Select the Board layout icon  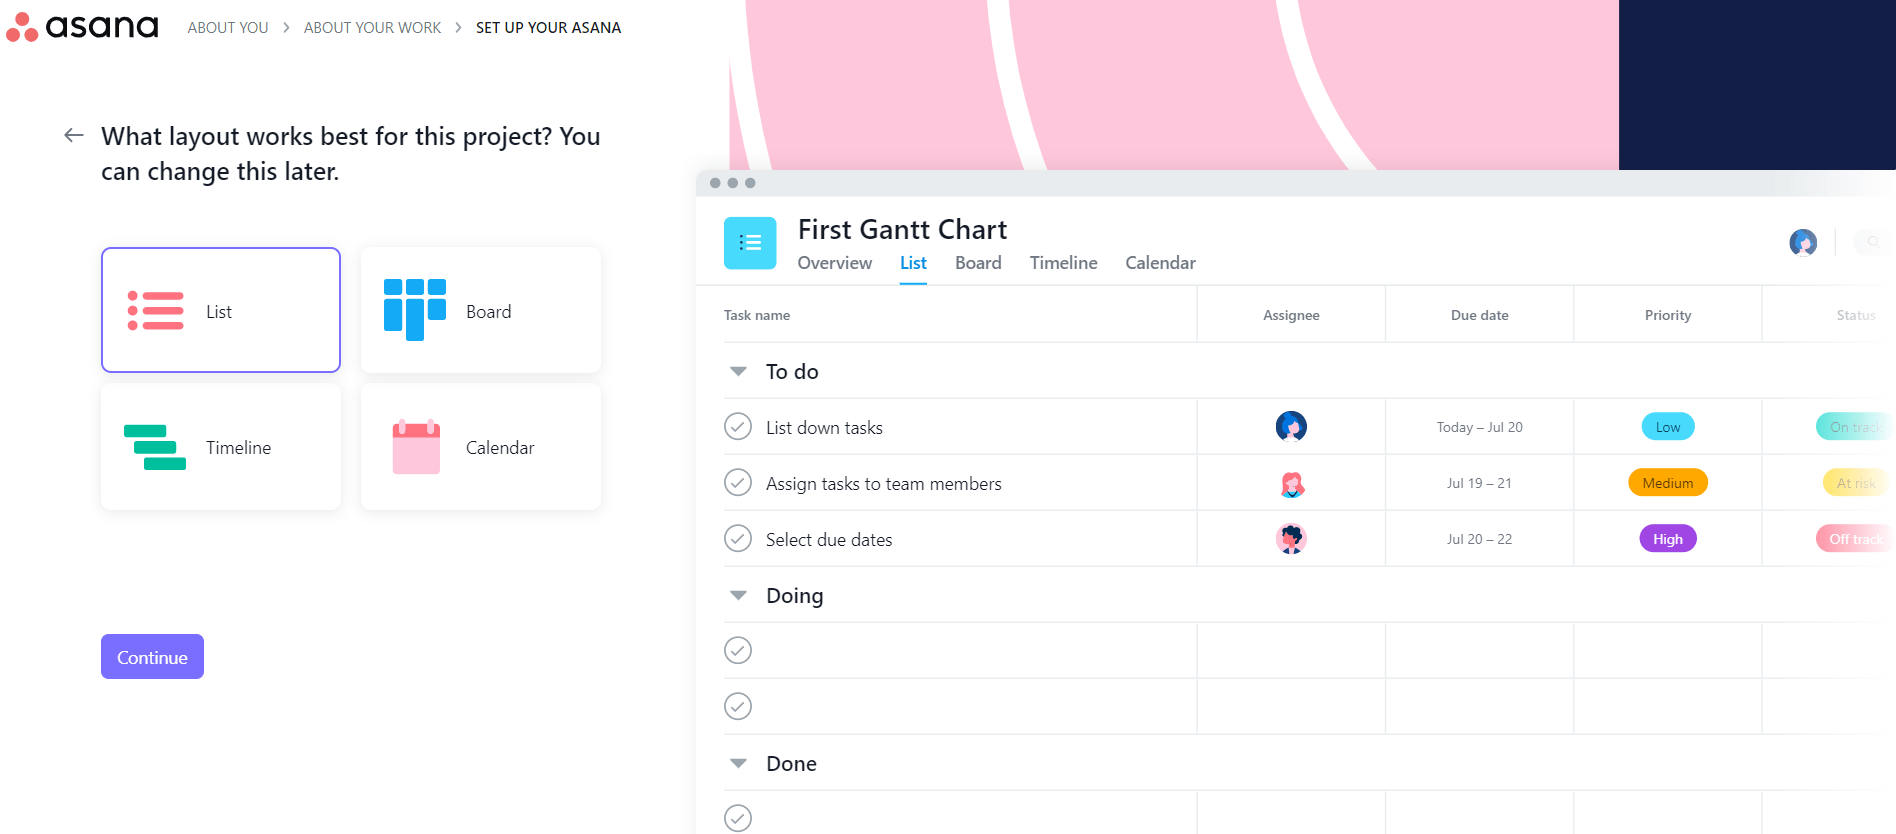click(x=414, y=310)
